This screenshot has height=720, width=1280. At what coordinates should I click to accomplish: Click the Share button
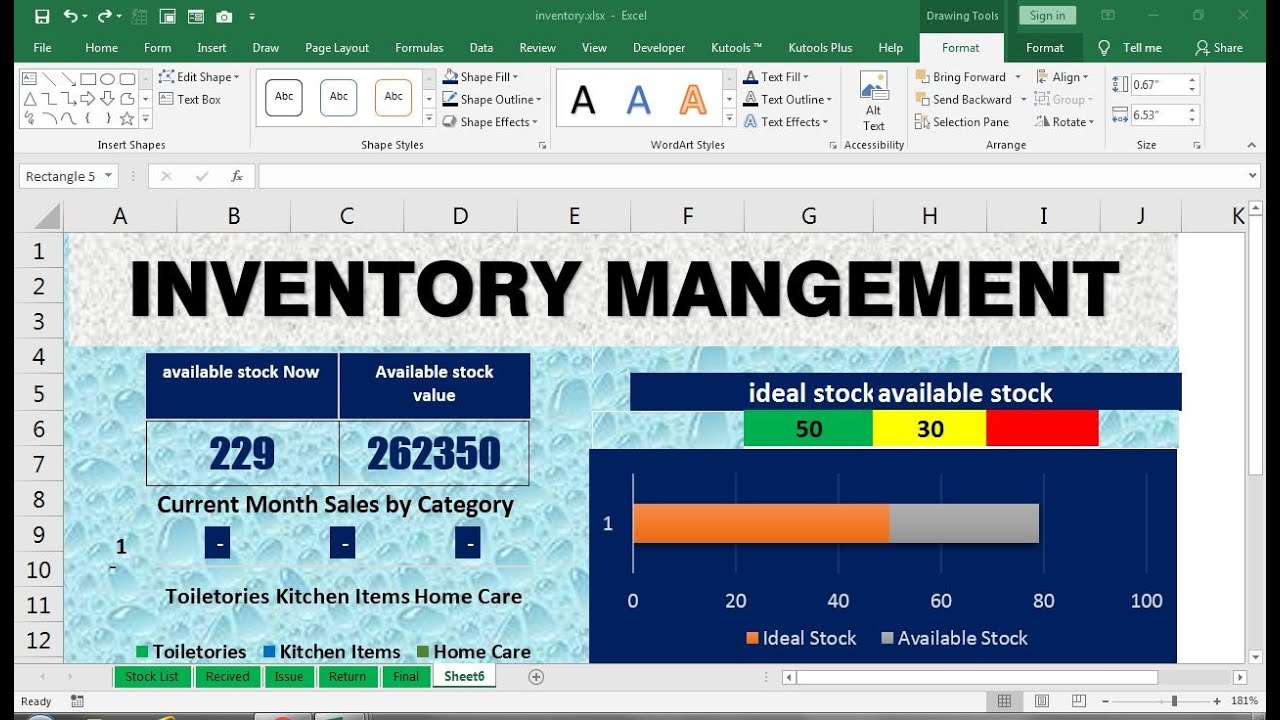coord(1219,47)
